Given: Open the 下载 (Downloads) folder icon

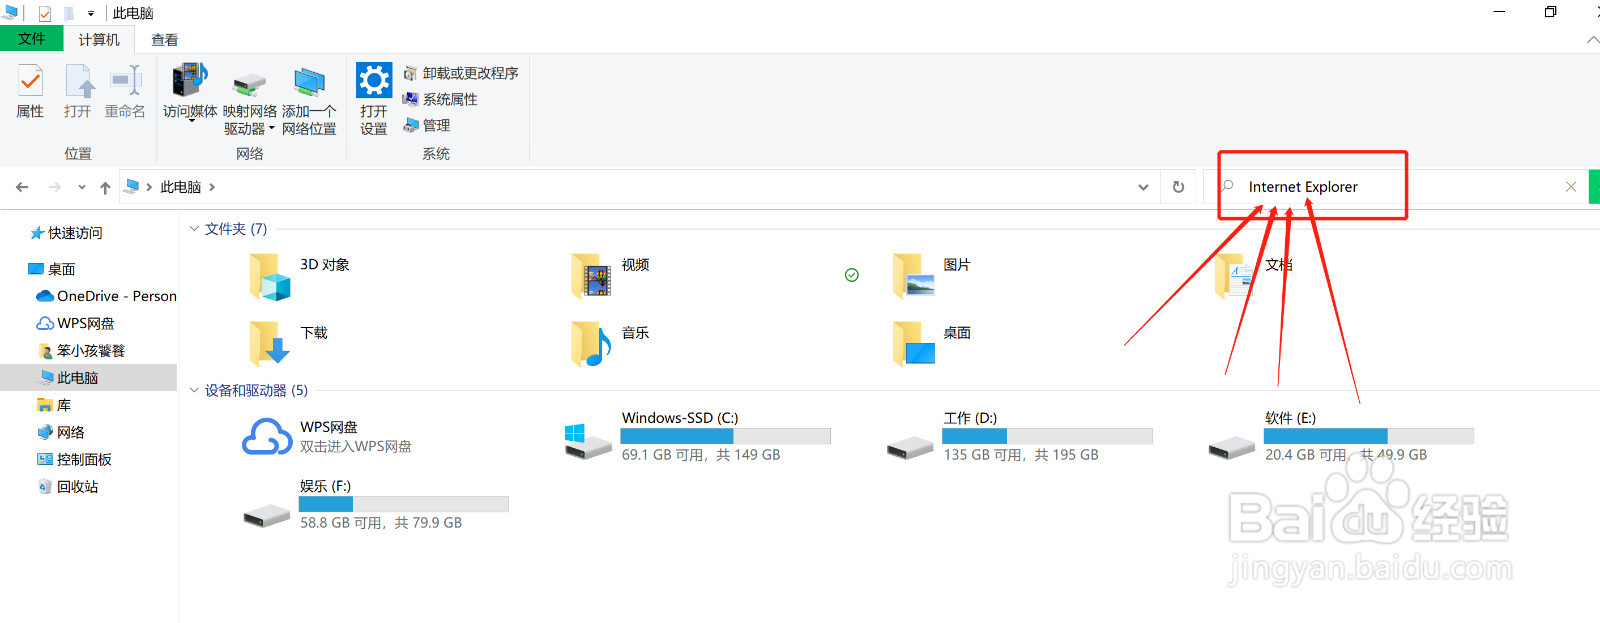Looking at the screenshot, I should pyautogui.click(x=270, y=343).
